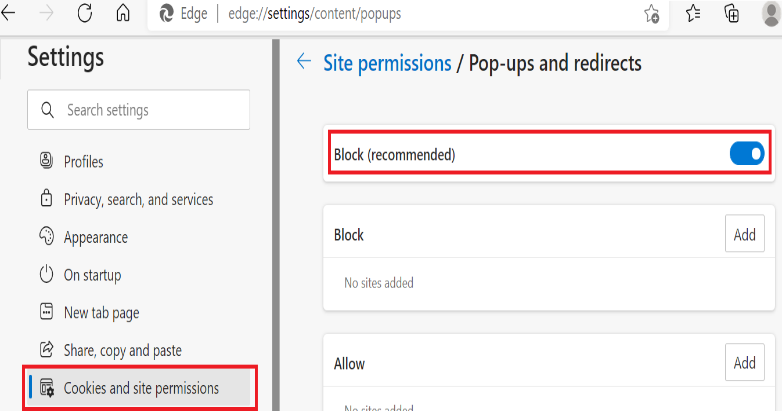This screenshot has height=411, width=782.
Task: Select Cookies and site permissions
Action: (141, 388)
